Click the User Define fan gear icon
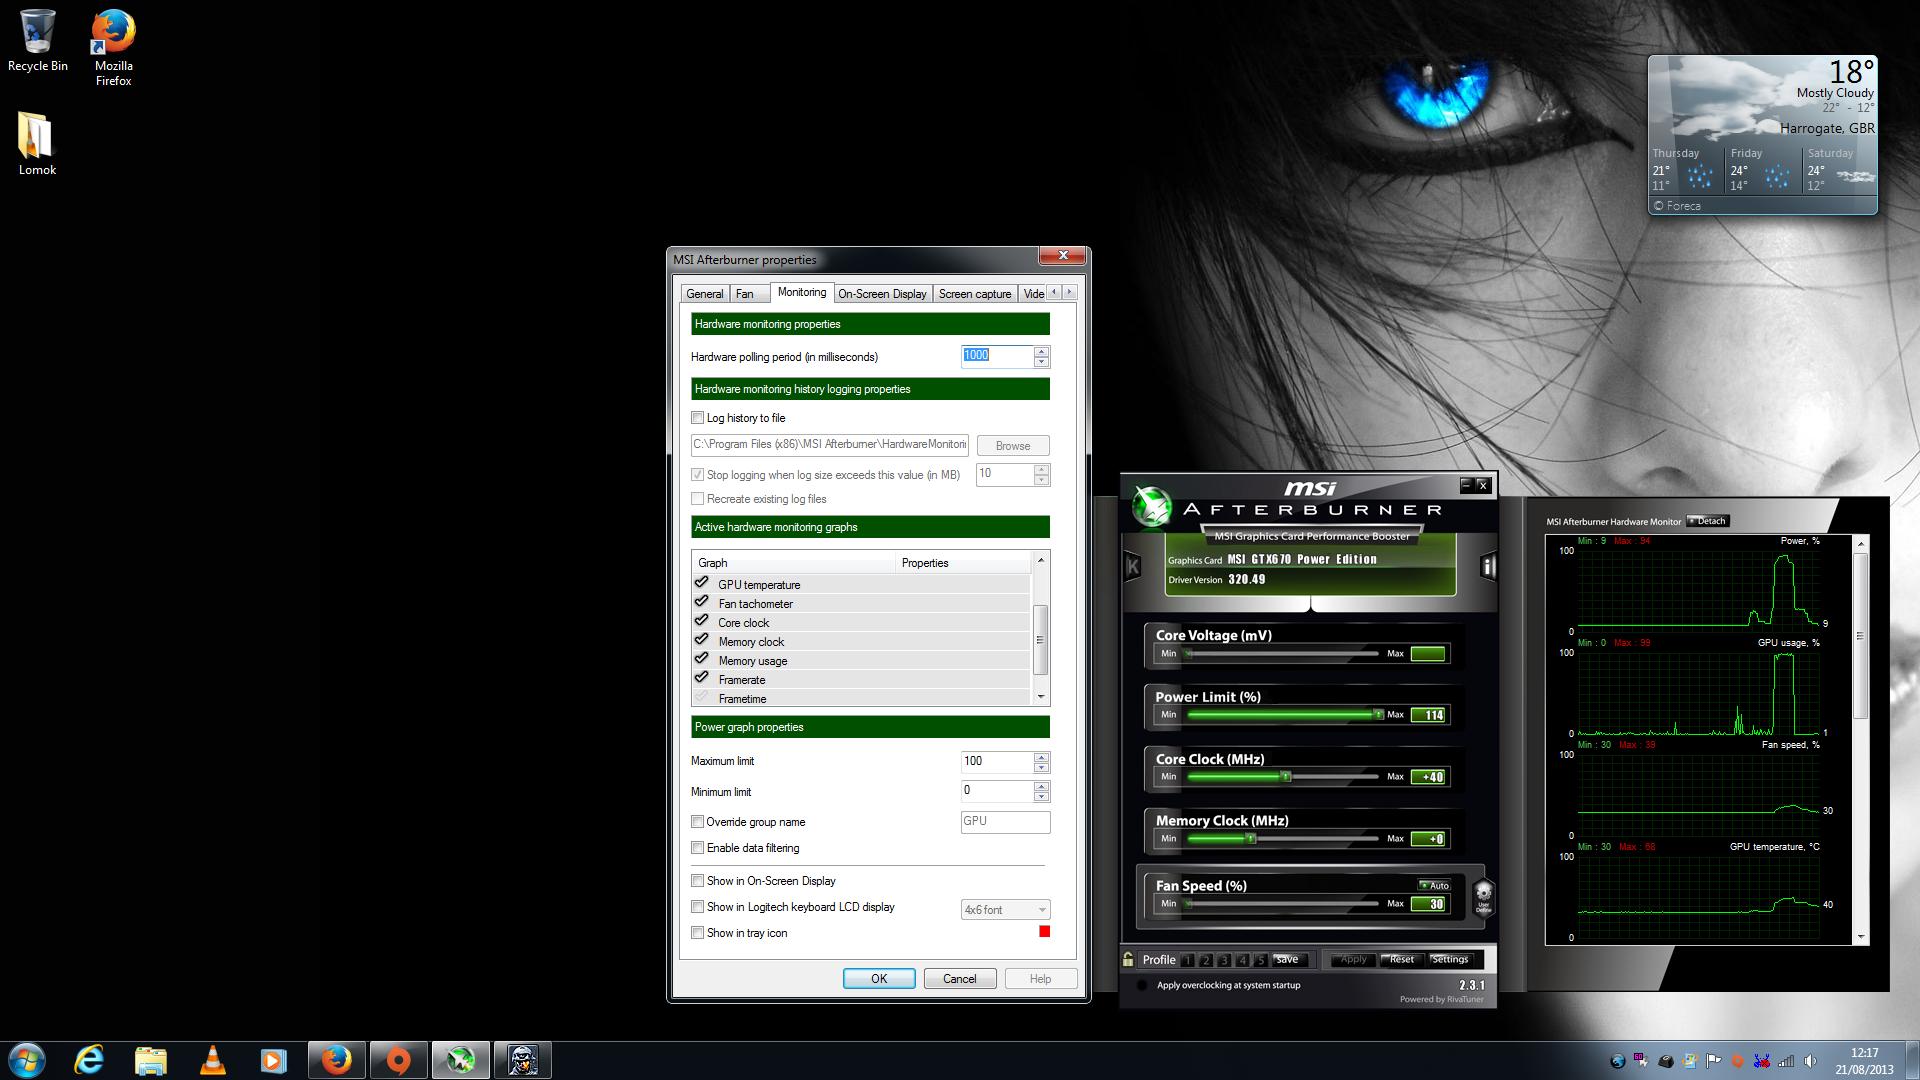 [1483, 896]
